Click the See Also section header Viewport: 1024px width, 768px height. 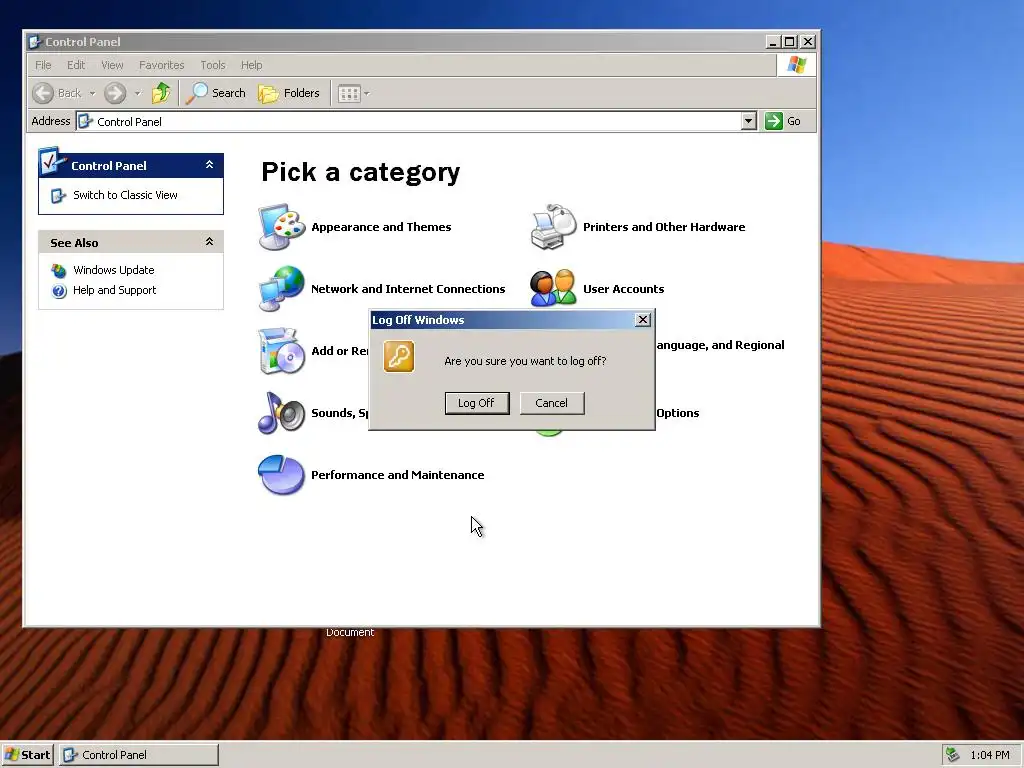tap(131, 242)
